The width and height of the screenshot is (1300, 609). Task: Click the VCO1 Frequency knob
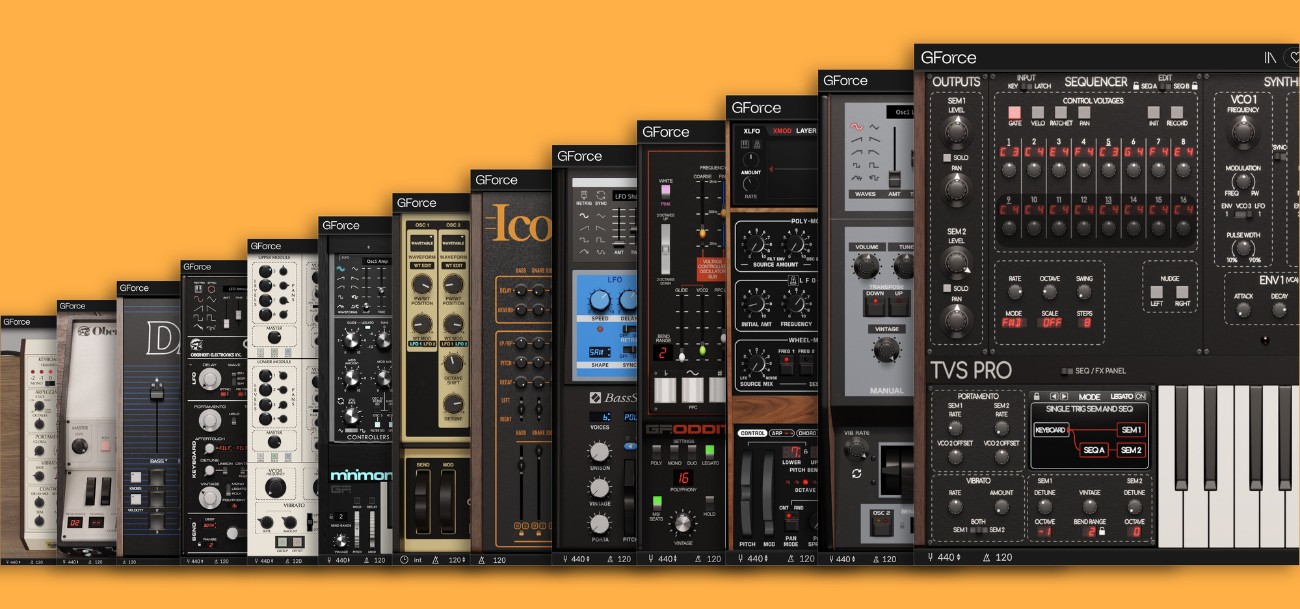tap(1242, 131)
